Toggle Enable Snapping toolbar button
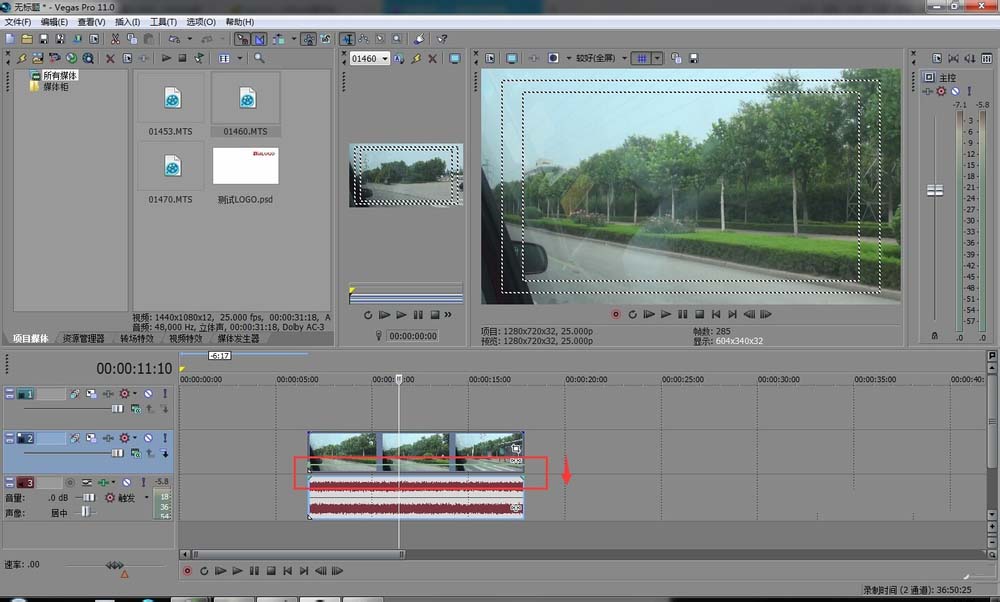 click(x=242, y=39)
